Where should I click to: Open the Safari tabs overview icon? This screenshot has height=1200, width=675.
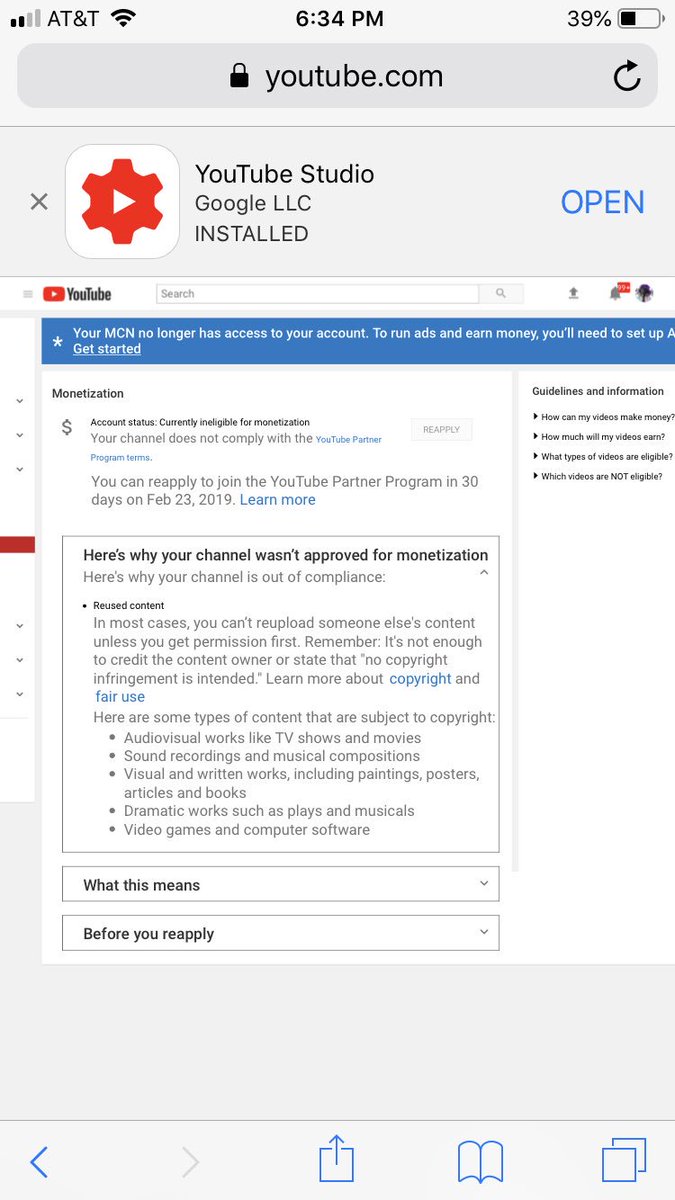point(624,1161)
